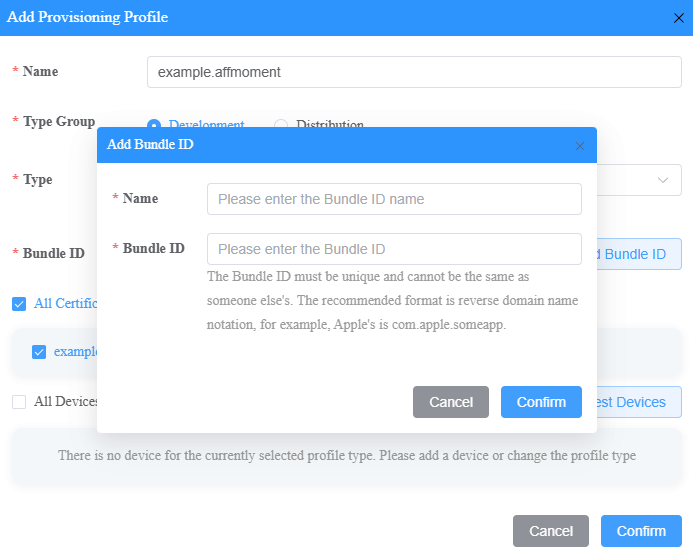Click the Bundle ID identifier input field
The image size is (693, 559).
tap(394, 249)
